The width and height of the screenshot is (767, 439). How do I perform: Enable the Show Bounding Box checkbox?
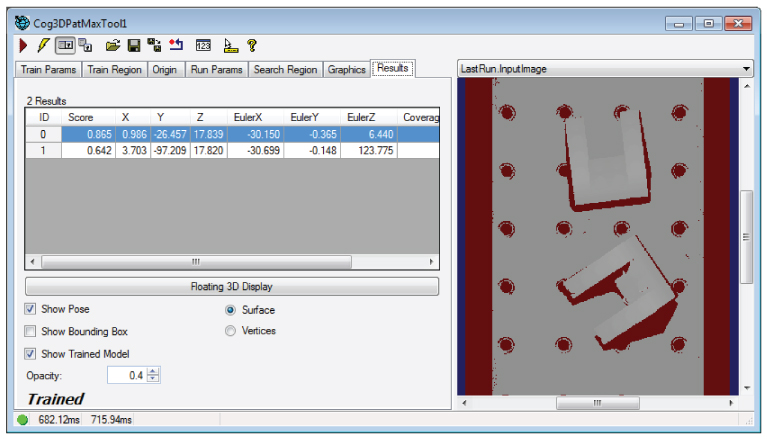[31, 331]
